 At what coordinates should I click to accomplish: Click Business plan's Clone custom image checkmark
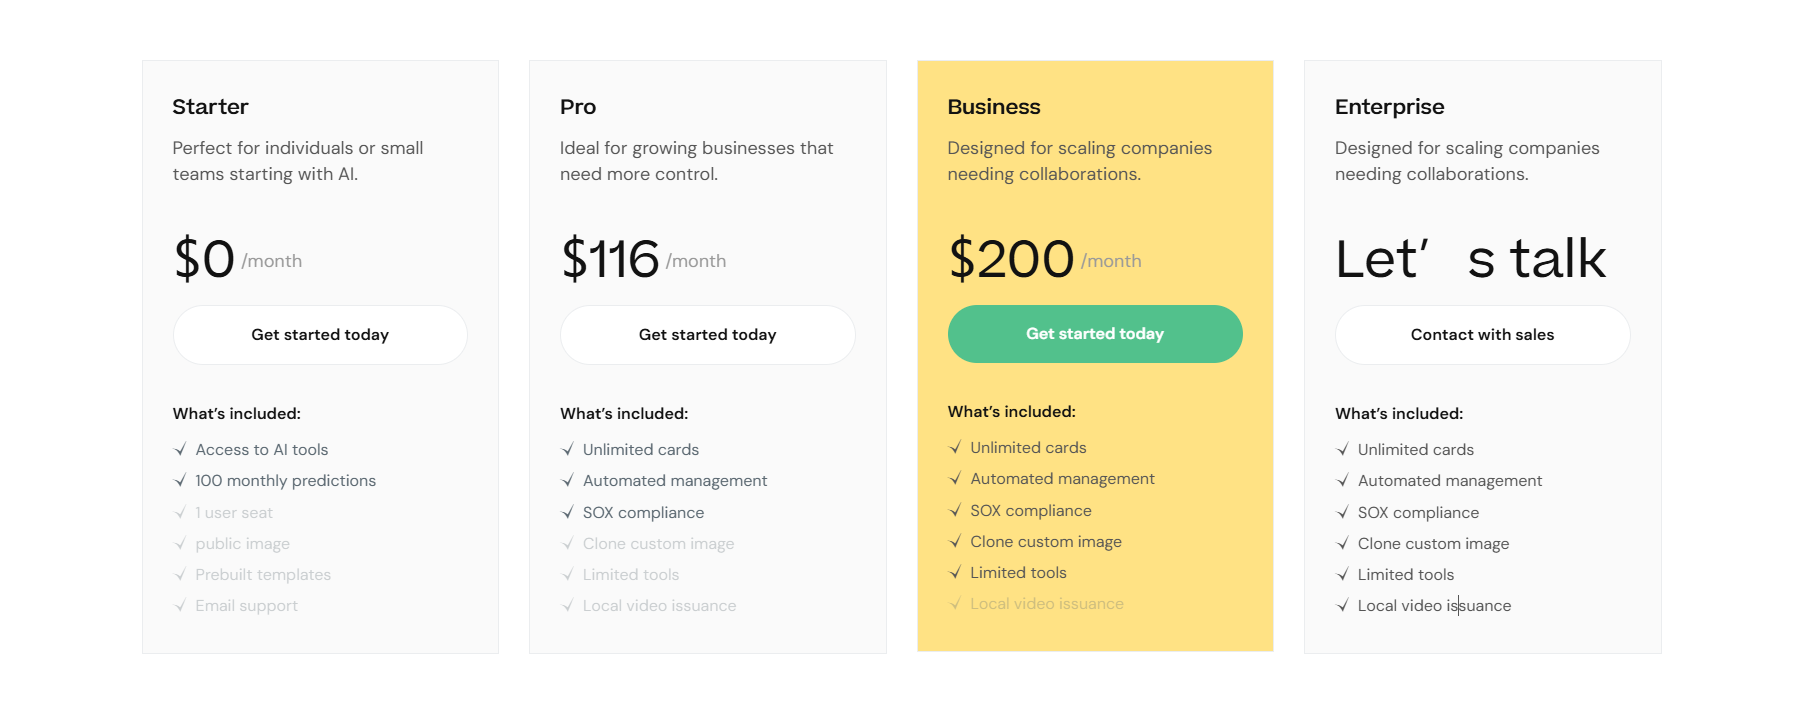(x=955, y=542)
